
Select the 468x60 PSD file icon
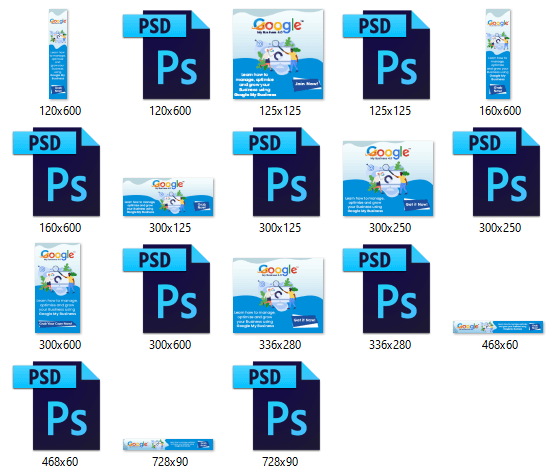coord(56,406)
